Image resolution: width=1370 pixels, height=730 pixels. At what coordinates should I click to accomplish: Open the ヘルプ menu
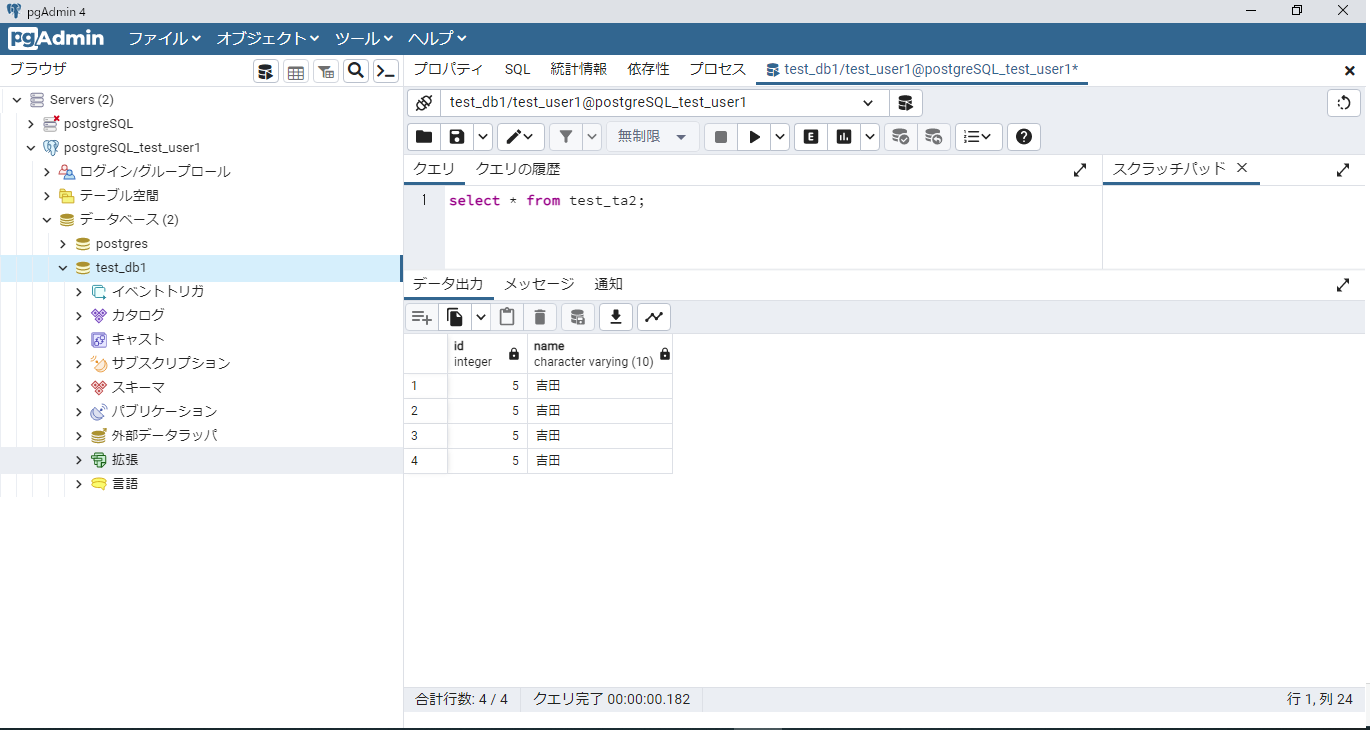click(437, 38)
